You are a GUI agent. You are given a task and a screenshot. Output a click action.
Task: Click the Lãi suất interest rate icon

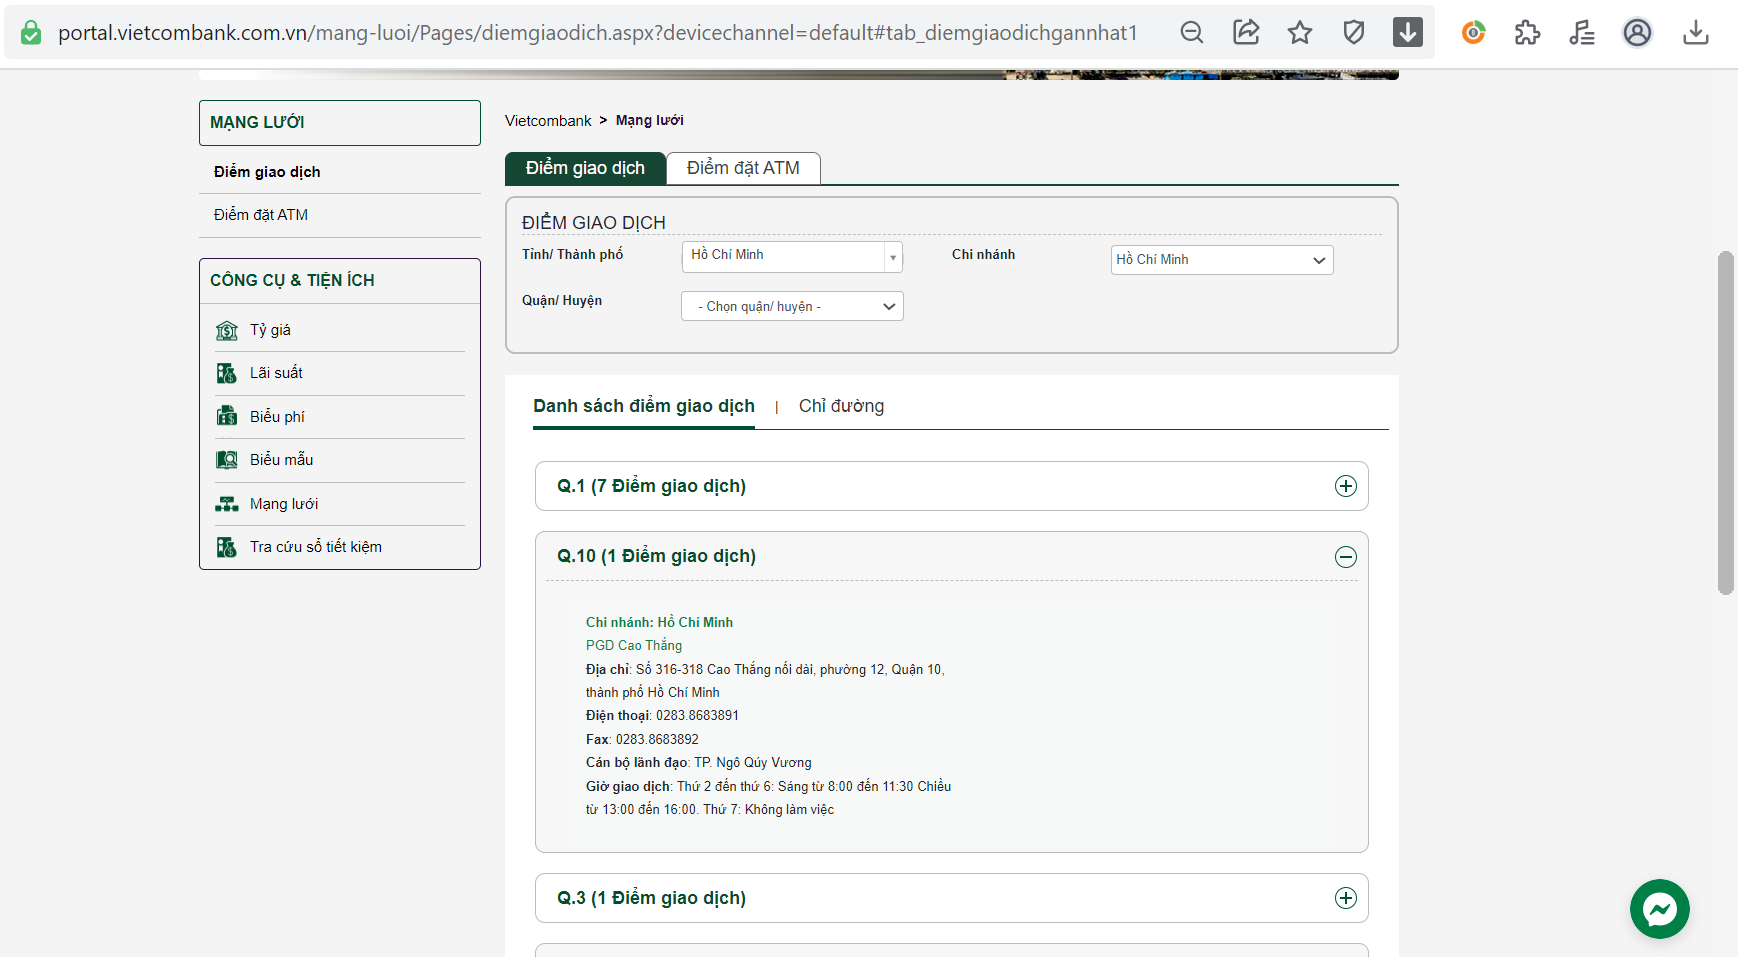pyautogui.click(x=227, y=373)
